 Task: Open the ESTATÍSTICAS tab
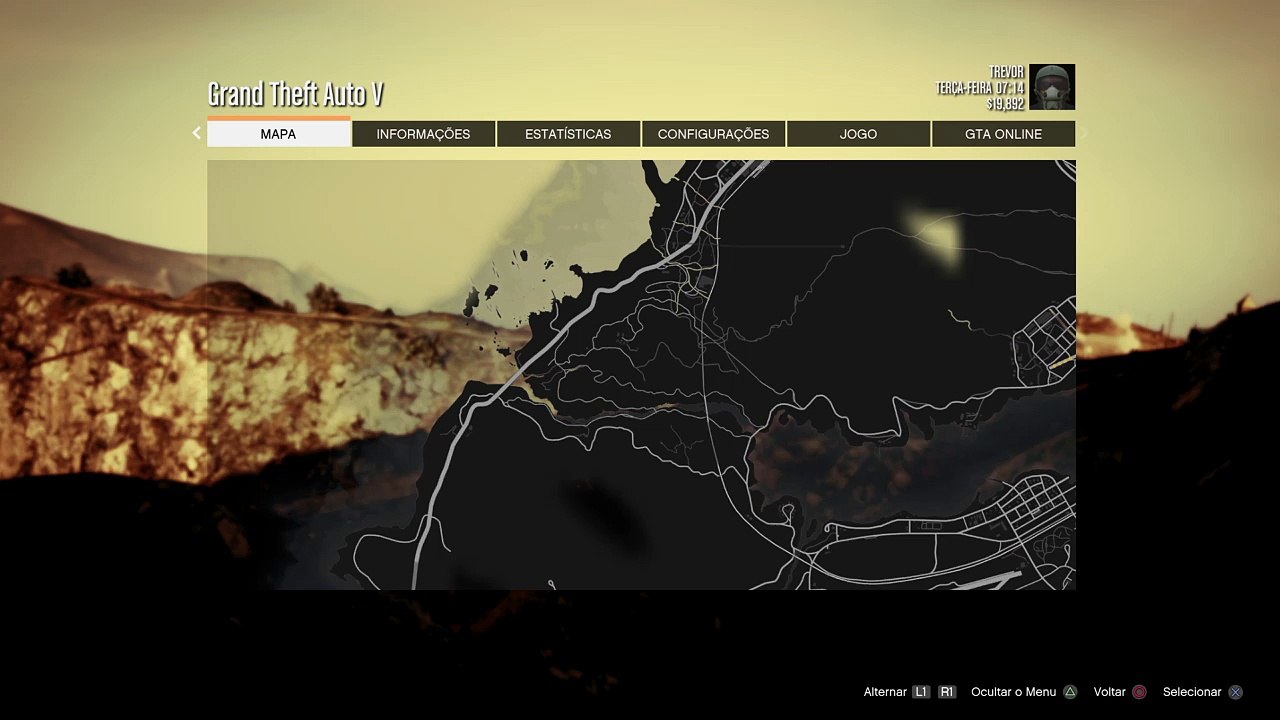(568, 134)
